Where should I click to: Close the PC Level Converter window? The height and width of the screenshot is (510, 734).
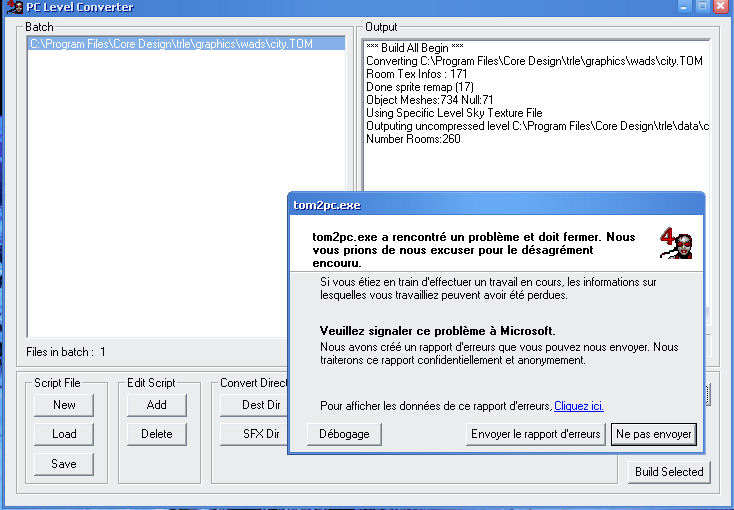click(720, 7)
